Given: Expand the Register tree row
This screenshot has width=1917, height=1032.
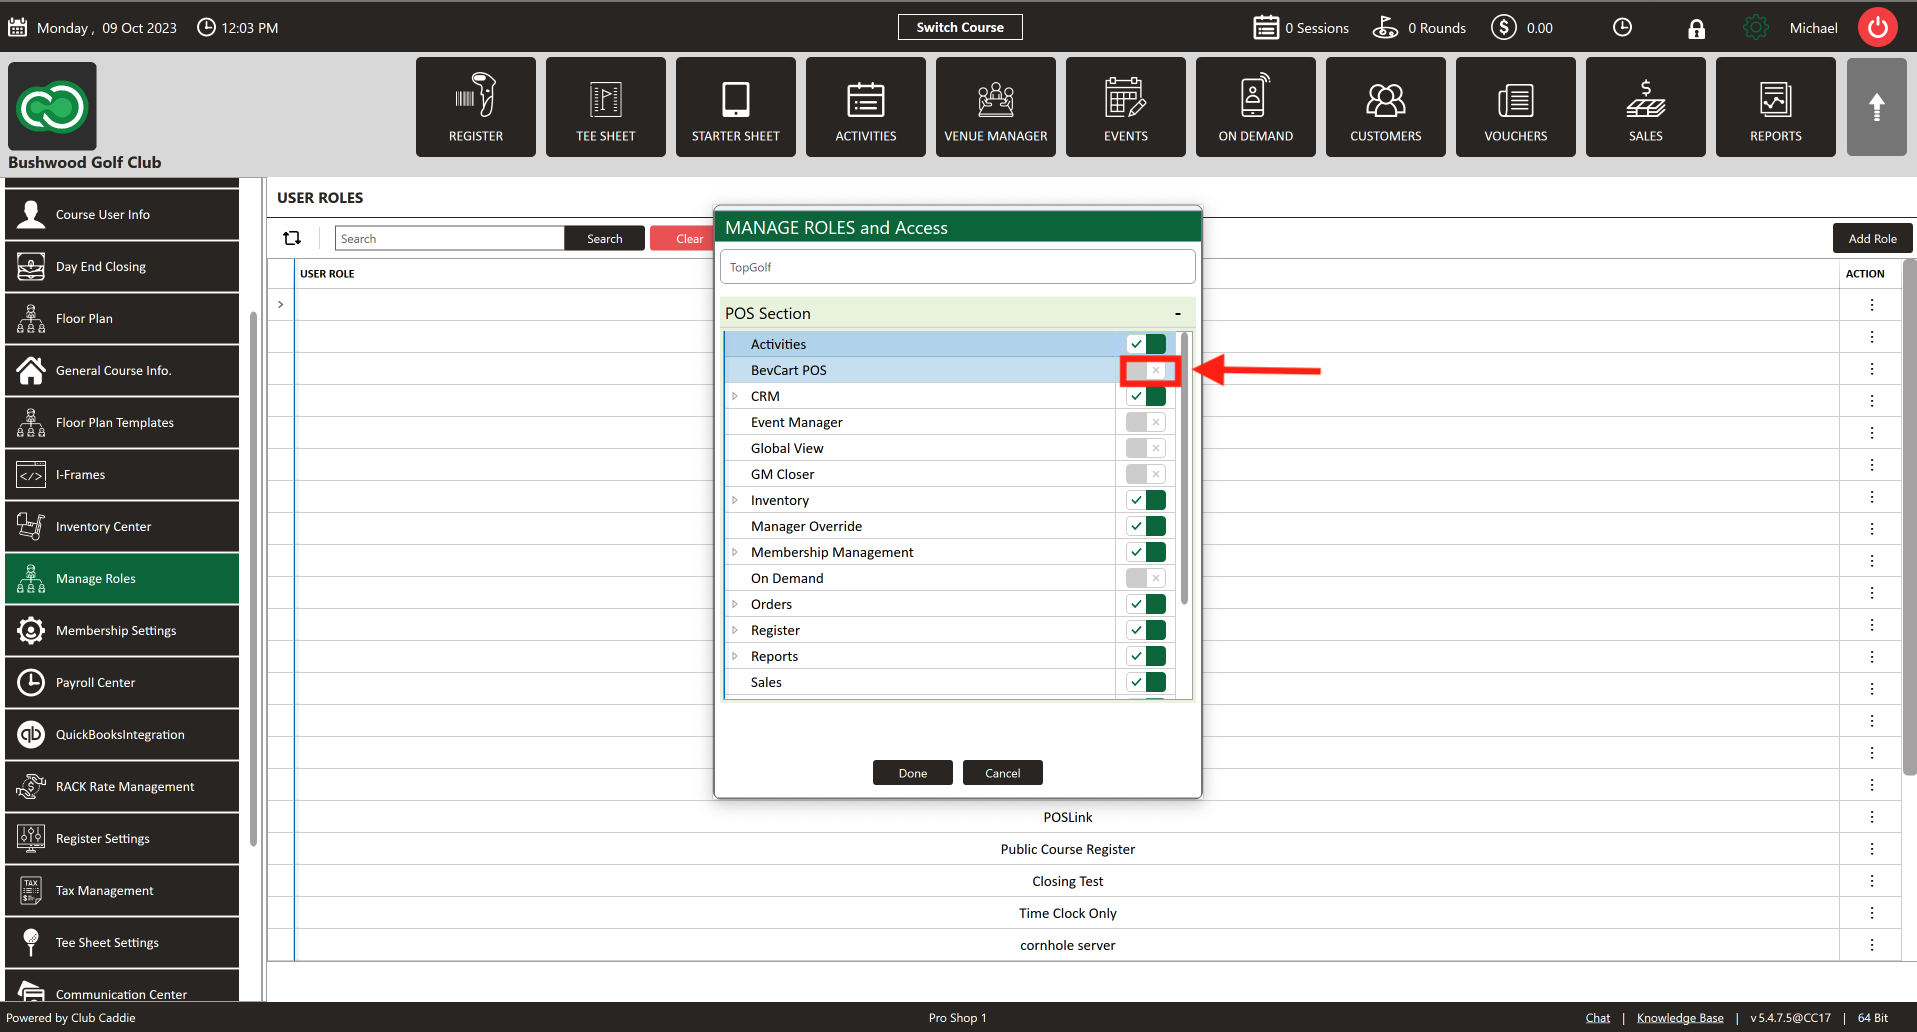Looking at the screenshot, I should coord(735,630).
